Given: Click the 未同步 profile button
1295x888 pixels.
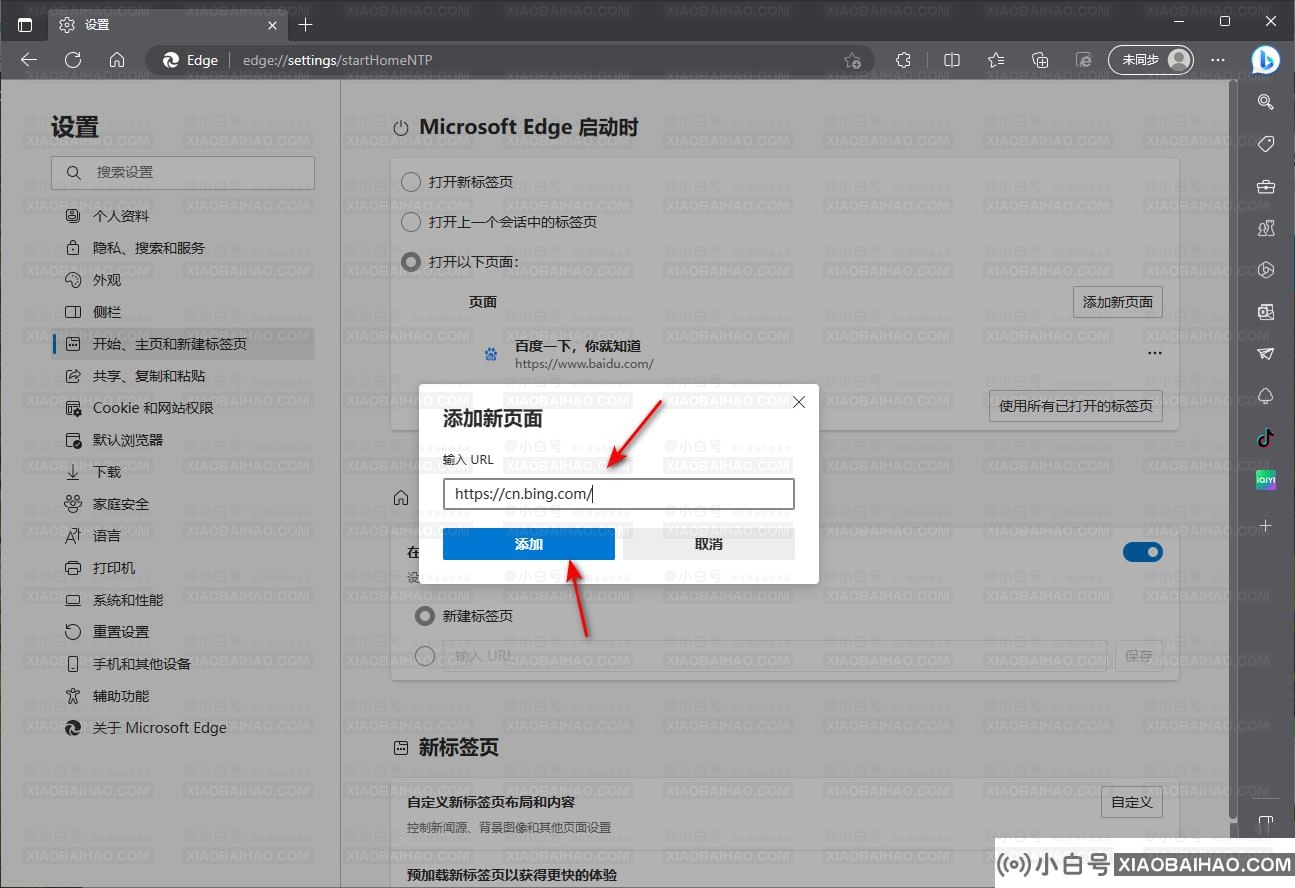Looking at the screenshot, I should tap(1151, 60).
